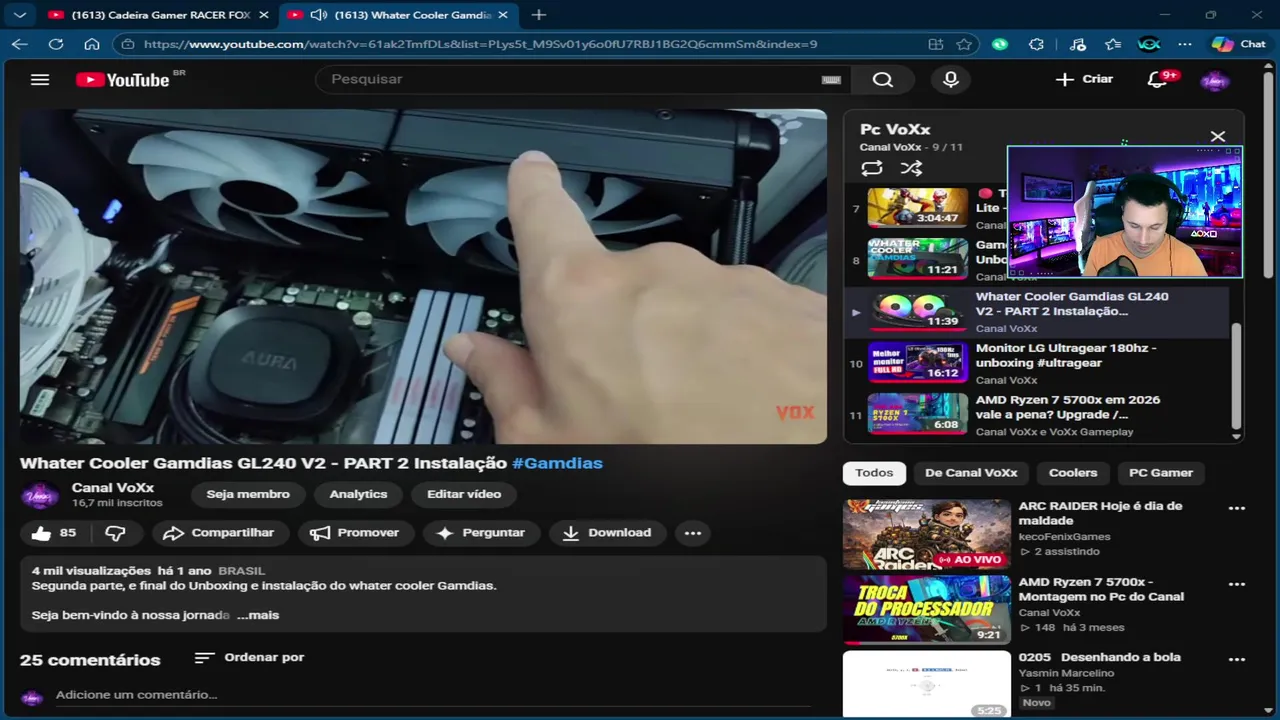Select the De Canal VoXx filter chip
The image size is (1280, 720).
tap(971, 473)
